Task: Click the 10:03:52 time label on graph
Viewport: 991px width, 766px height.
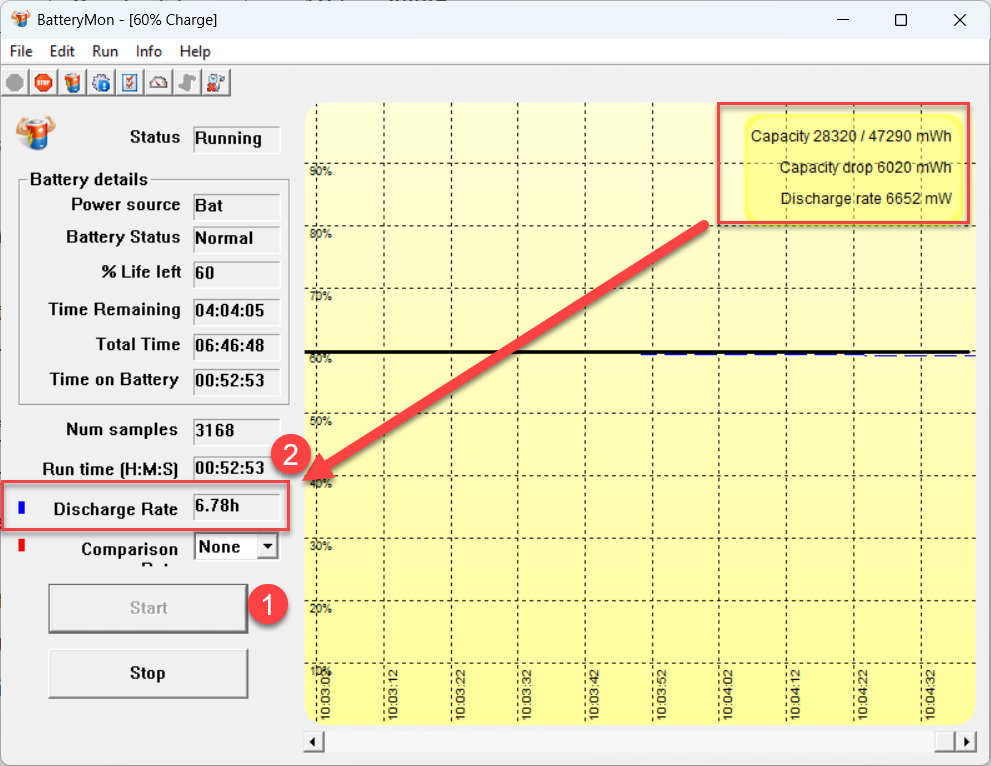Action: click(661, 695)
